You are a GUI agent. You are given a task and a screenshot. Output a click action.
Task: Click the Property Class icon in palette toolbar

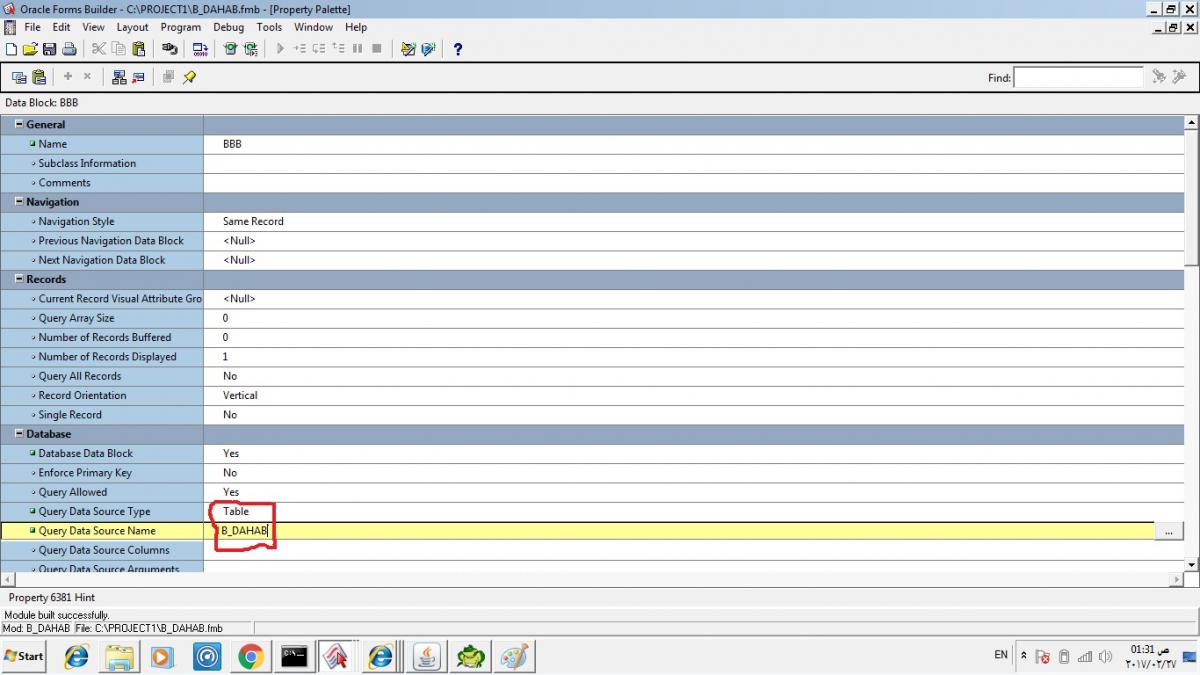pyautogui.click(x=119, y=77)
